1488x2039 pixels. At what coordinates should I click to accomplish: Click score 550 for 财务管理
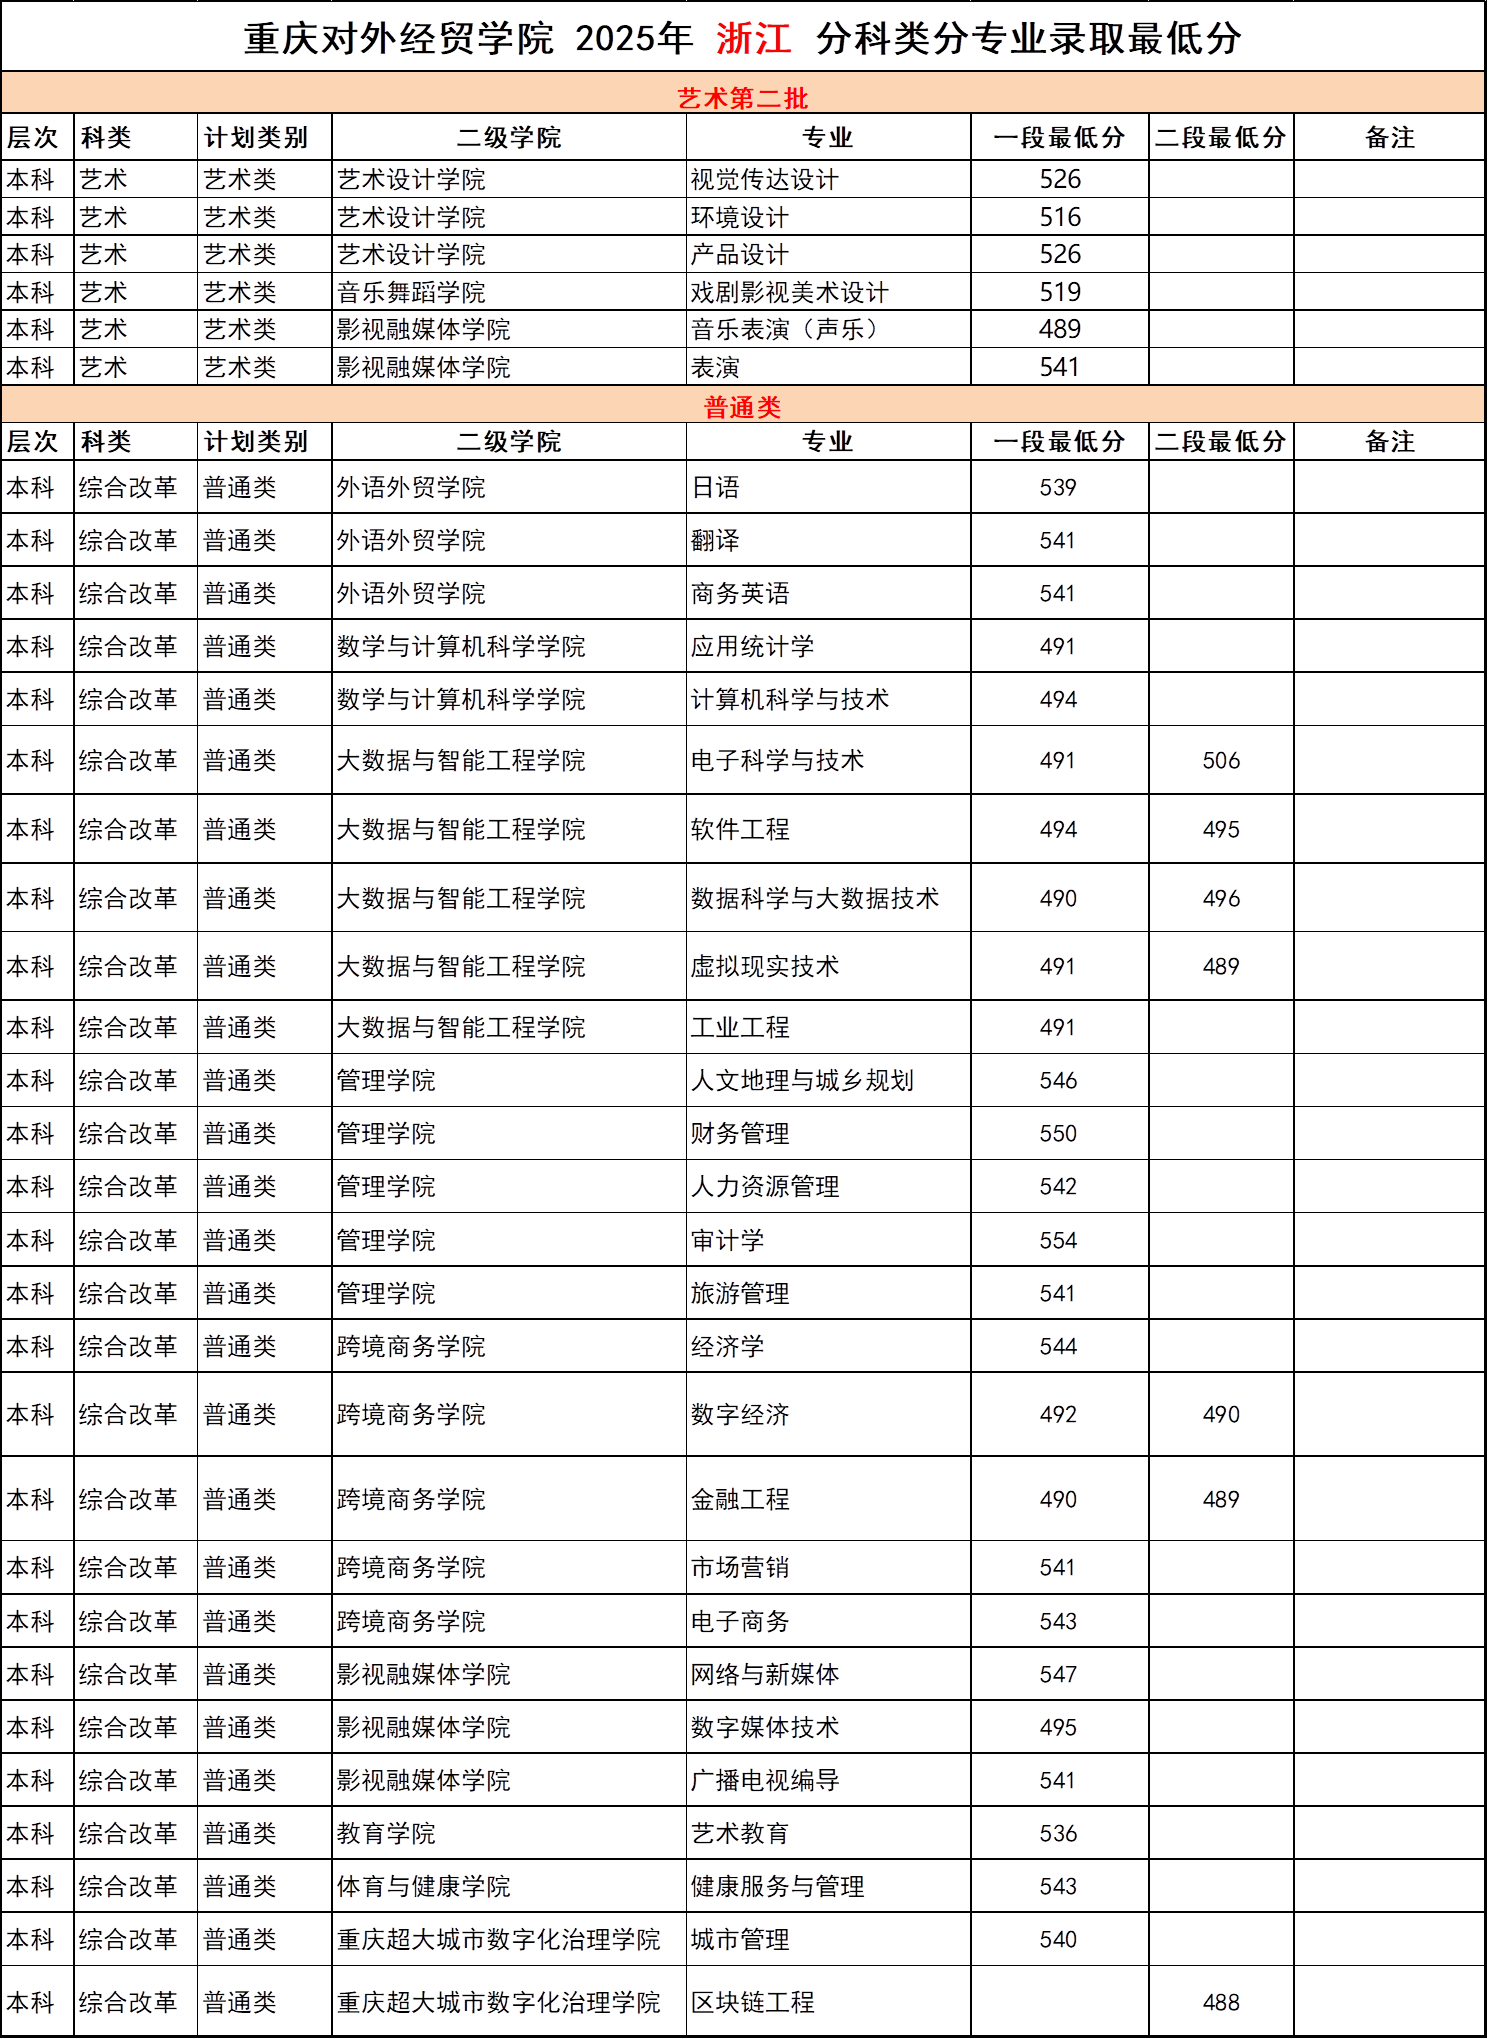tap(1058, 1134)
